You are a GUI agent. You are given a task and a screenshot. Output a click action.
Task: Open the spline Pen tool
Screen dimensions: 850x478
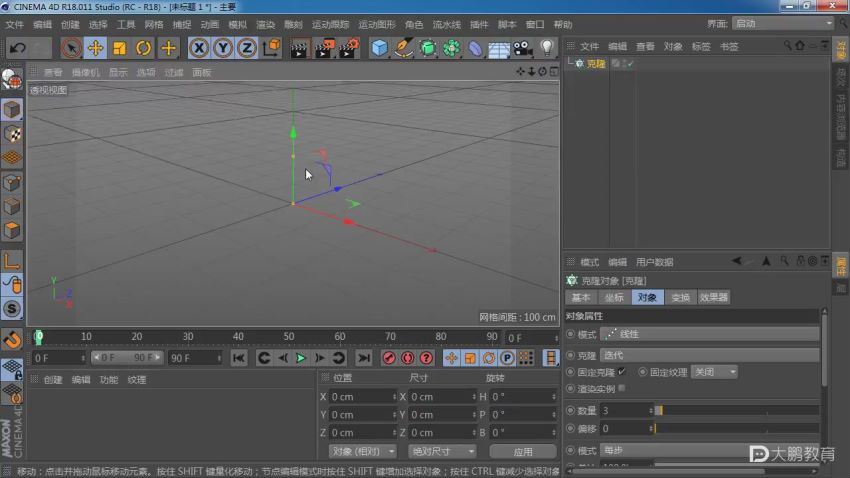point(403,48)
